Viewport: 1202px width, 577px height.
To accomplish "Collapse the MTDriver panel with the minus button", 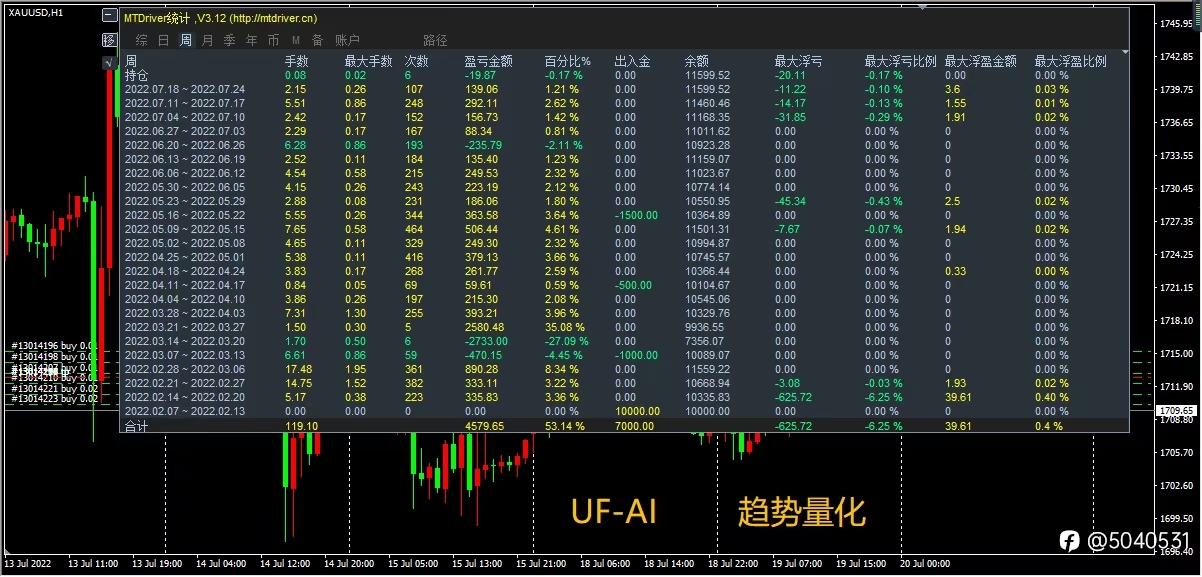I will coord(110,17).
